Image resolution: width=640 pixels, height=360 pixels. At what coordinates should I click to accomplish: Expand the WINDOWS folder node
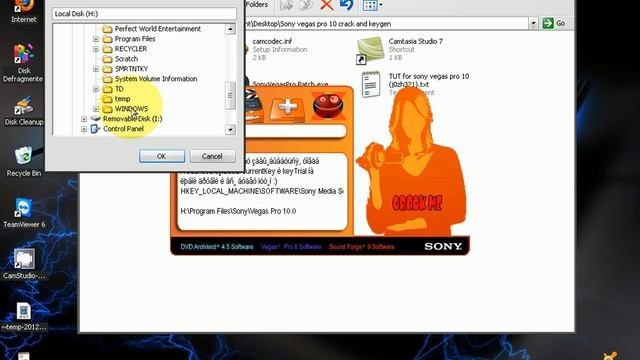[96, 109]
